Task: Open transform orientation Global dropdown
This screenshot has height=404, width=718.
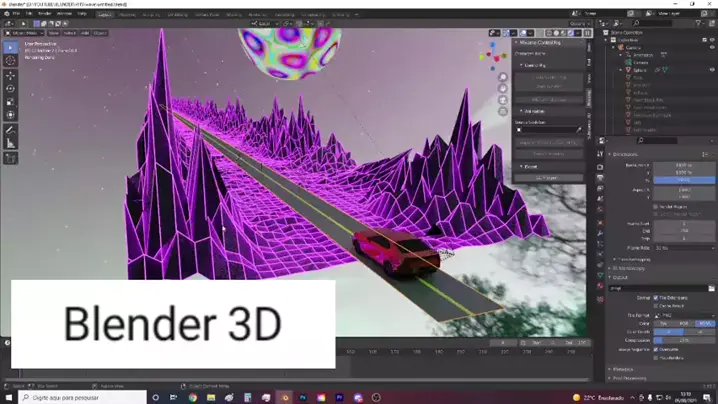Action: coord(264,23)
